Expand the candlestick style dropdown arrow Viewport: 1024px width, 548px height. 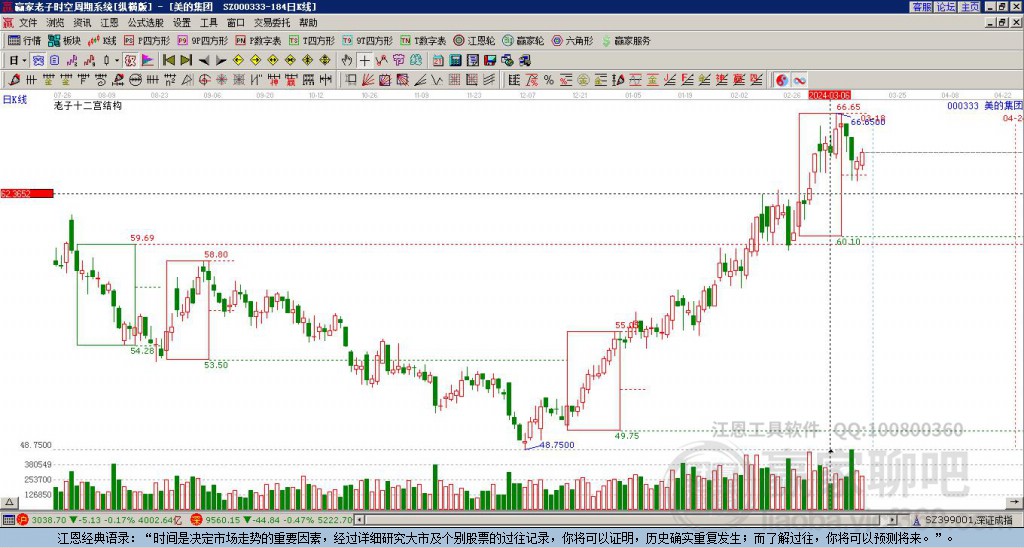click(x=117, y=60)
